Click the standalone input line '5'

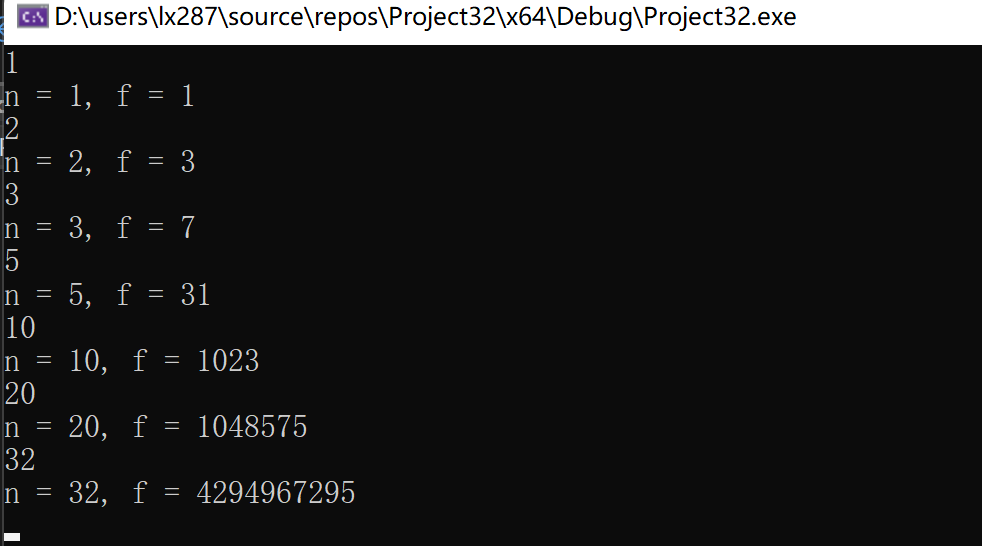tap(12, 262)
